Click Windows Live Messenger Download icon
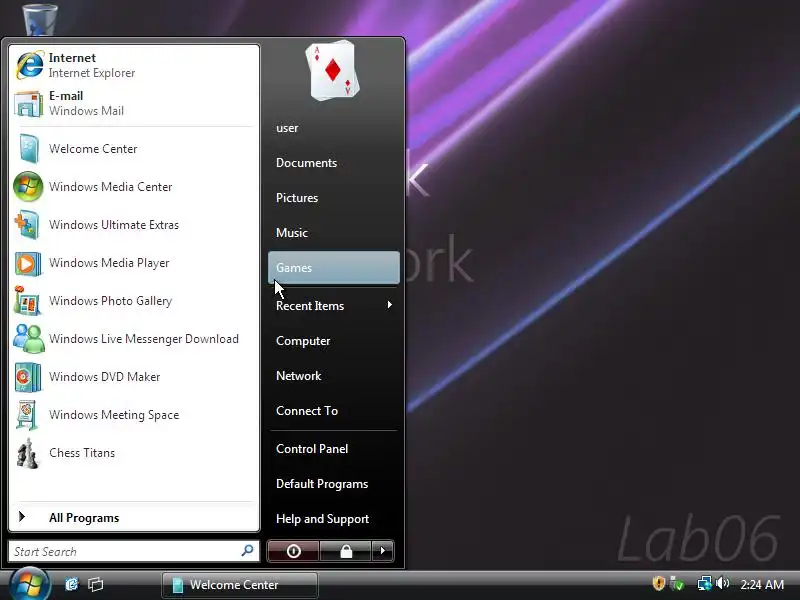This screenshot has width=800, height=600. tap(29, 339)
